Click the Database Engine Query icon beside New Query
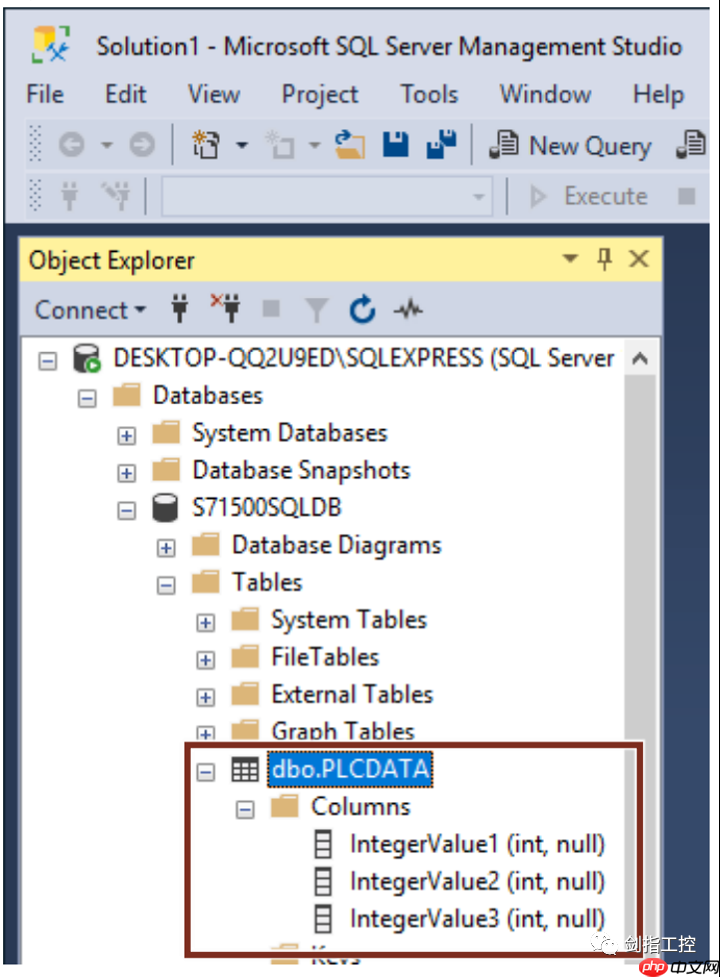Image resolution: width=720 pixels, height=977 pixels. tap(691, 145)
